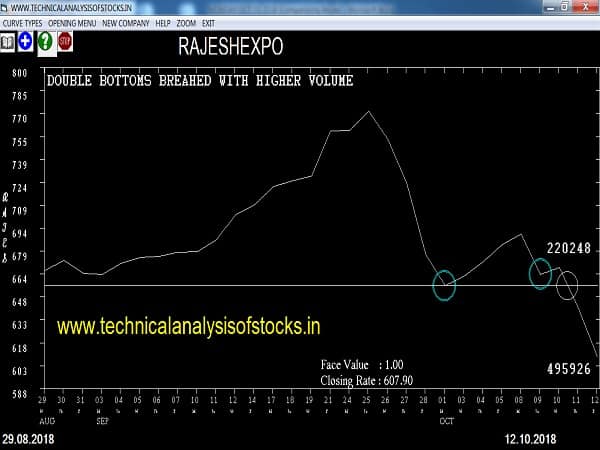600x450 pixels.
Task: Click the second teal circle marker near 09 Oct
Action: click(540, 273)
